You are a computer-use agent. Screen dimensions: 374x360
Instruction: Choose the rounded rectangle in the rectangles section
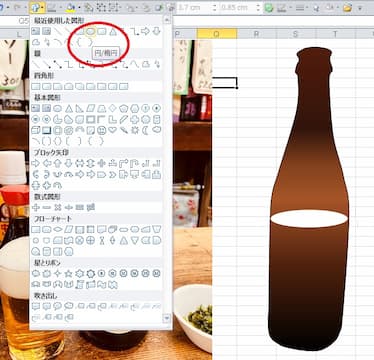(x=47, y=87)
